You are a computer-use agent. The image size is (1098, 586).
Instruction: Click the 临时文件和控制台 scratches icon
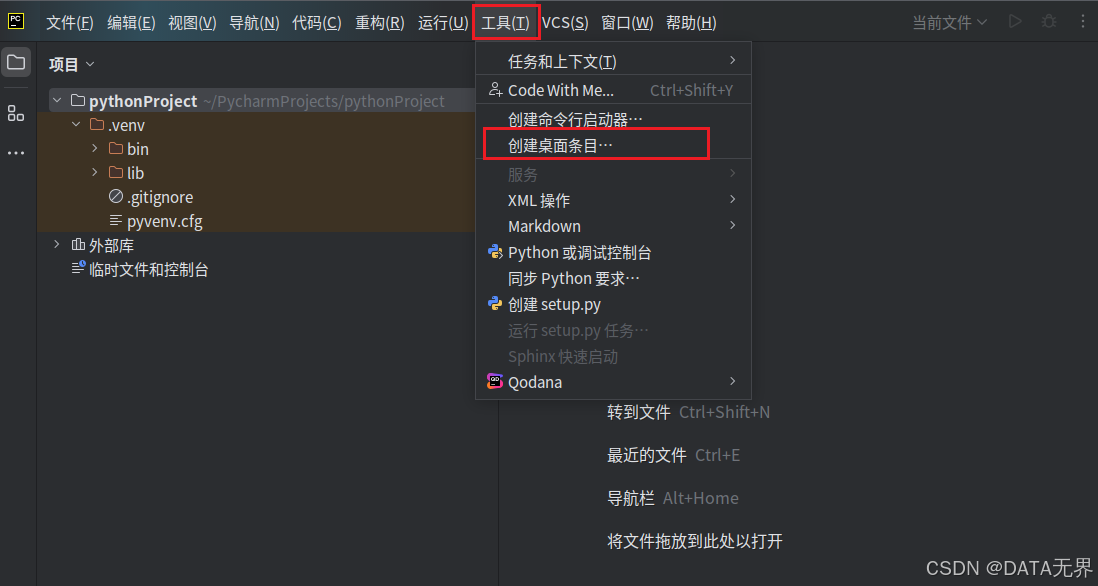pyautogui.click(x=78, y=268)
